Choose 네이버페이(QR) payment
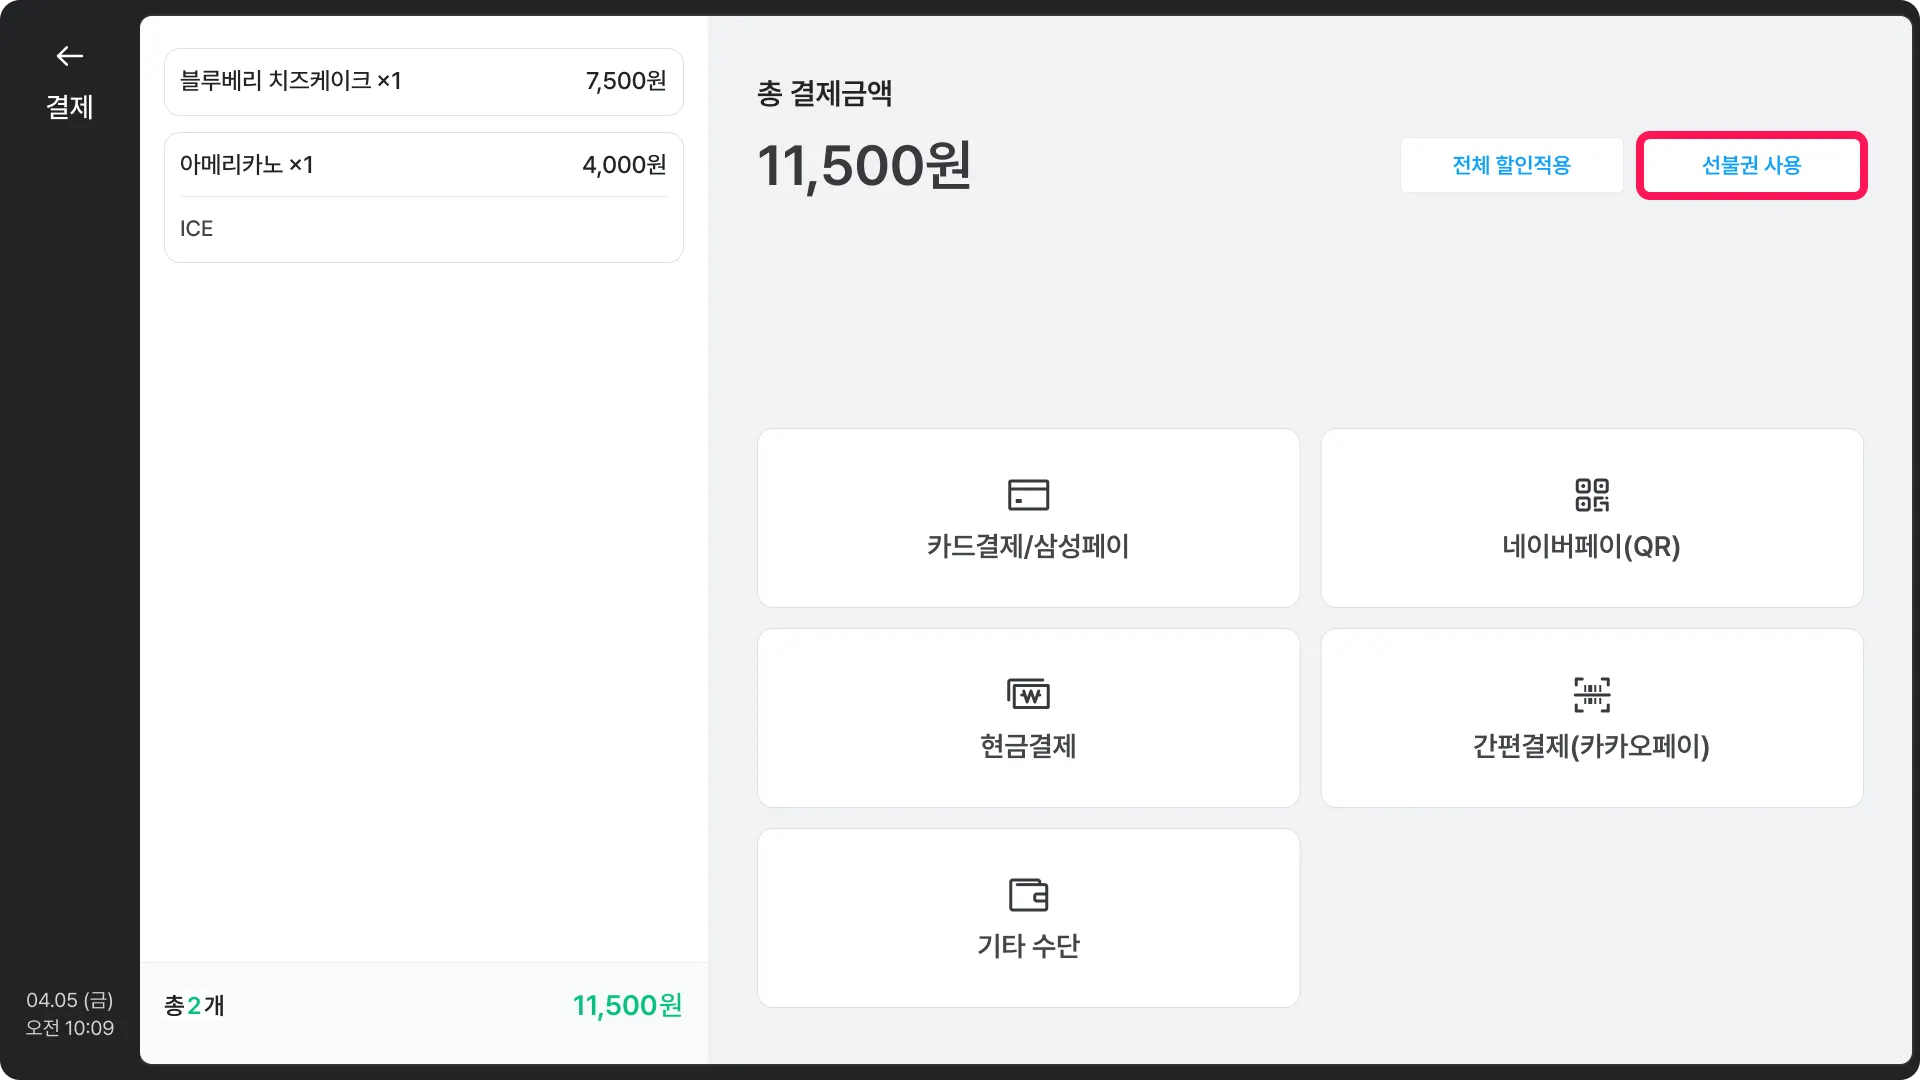This screenshot has height=1080, width=1920. pyautogui.click(x=1591, y=518)
